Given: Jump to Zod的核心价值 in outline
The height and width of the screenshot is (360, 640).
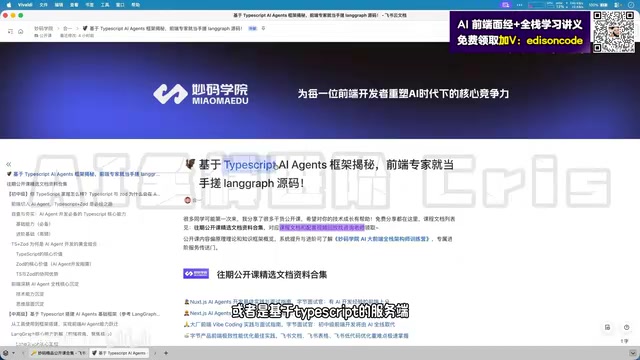Looking at the screenshot, I should click(53, 264).
